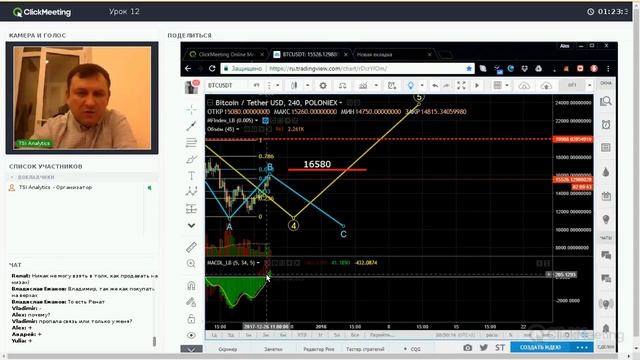Start bar replay play icon

tap(477, 85)
